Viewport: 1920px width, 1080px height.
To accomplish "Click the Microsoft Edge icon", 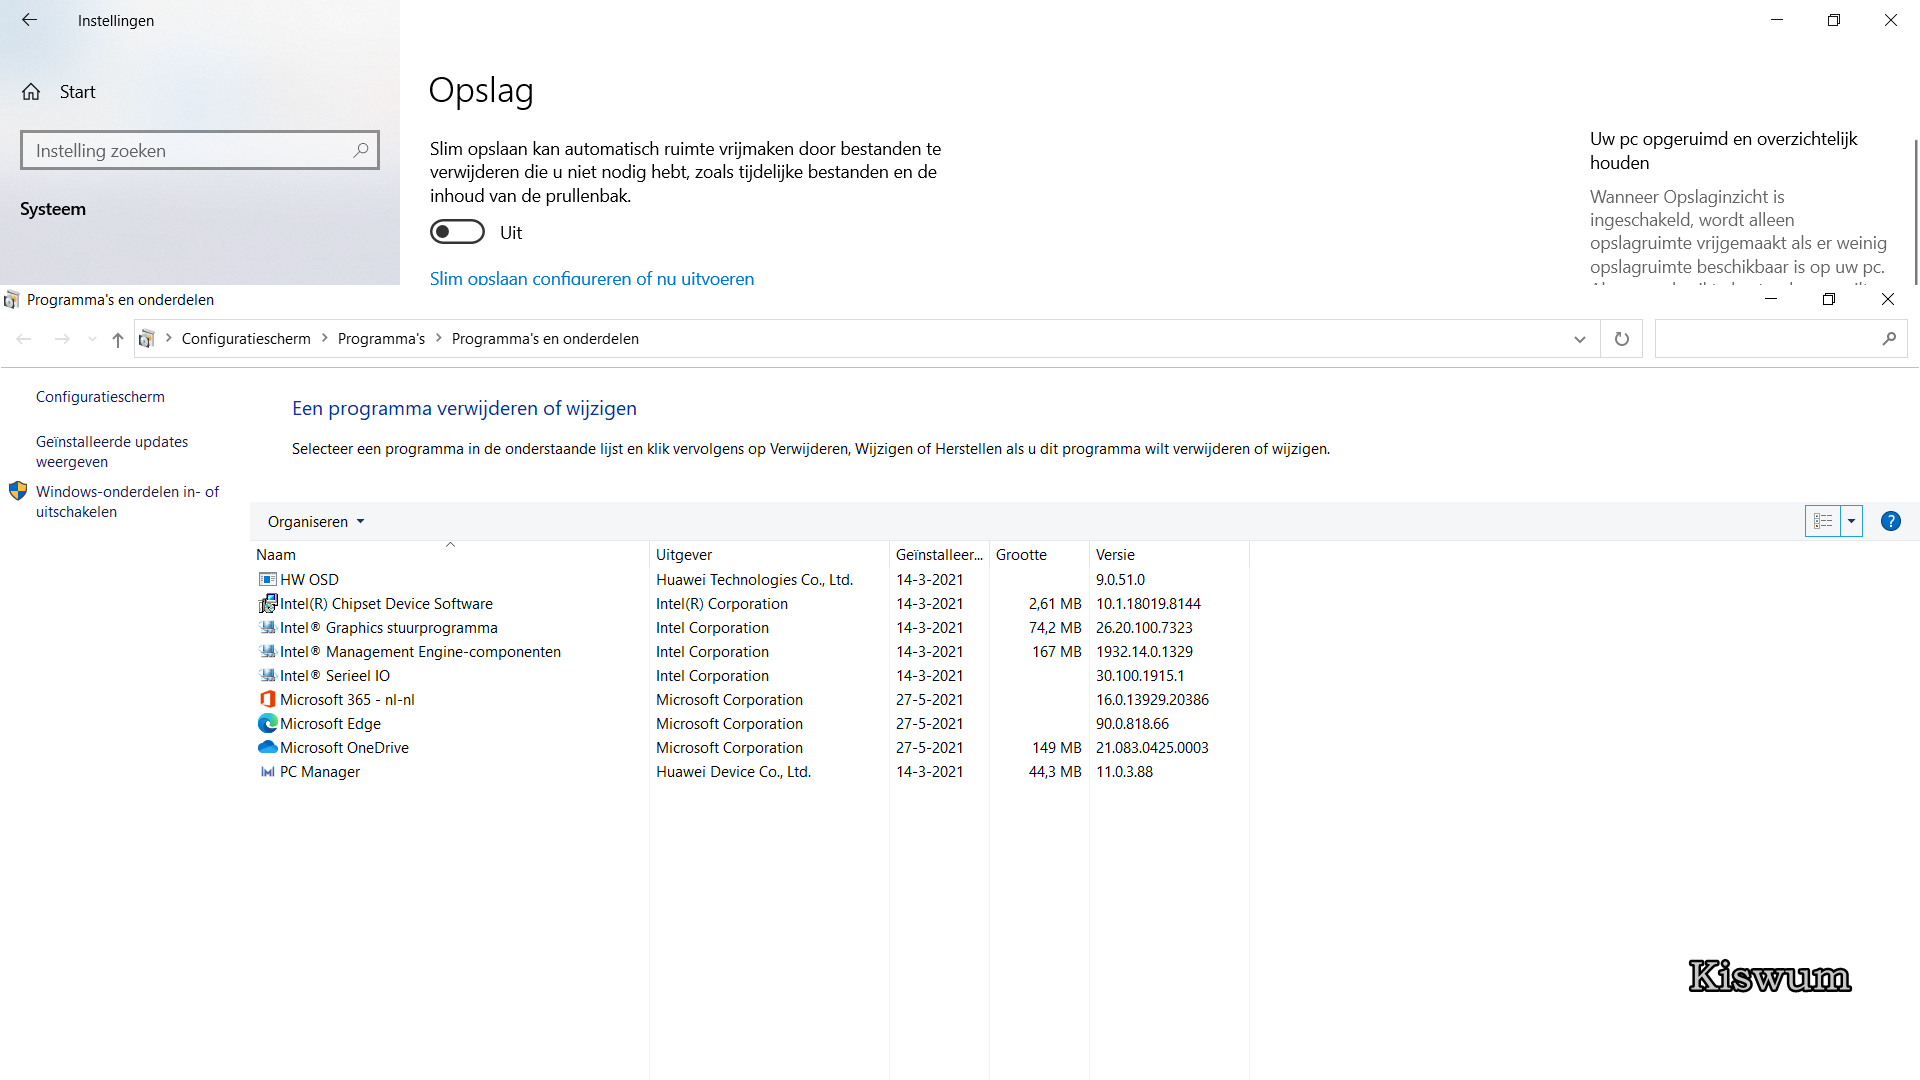I will [x=267, y=723].
